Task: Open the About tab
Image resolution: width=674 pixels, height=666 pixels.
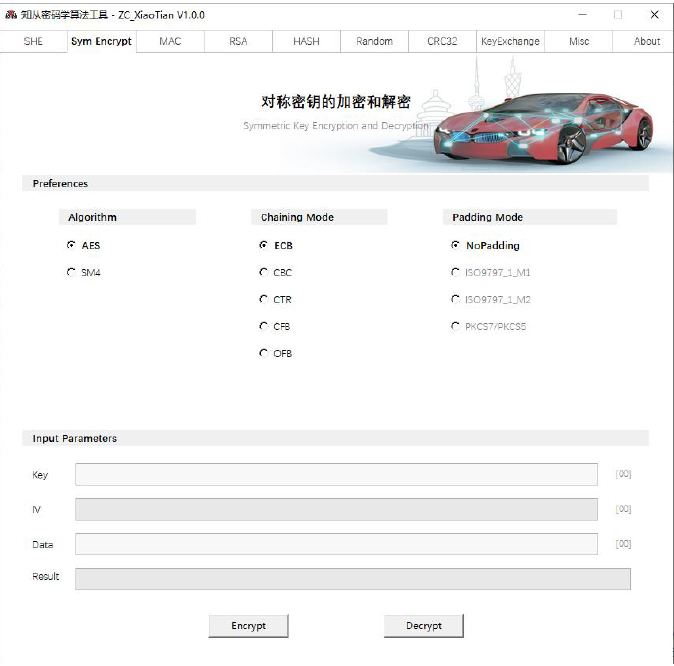Action: point(646,41)
